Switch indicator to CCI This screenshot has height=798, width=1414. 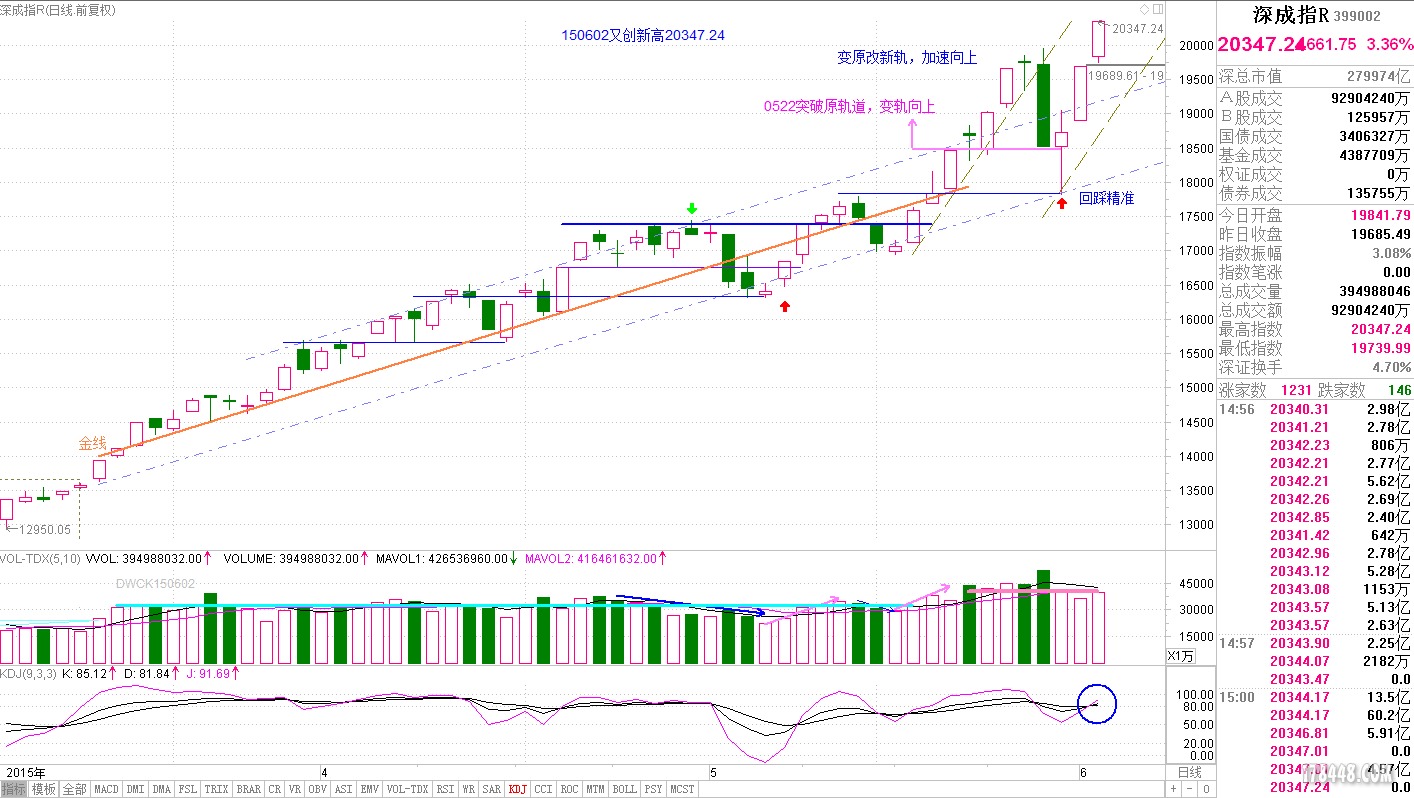pyautogui.click(x=543, y=789)
